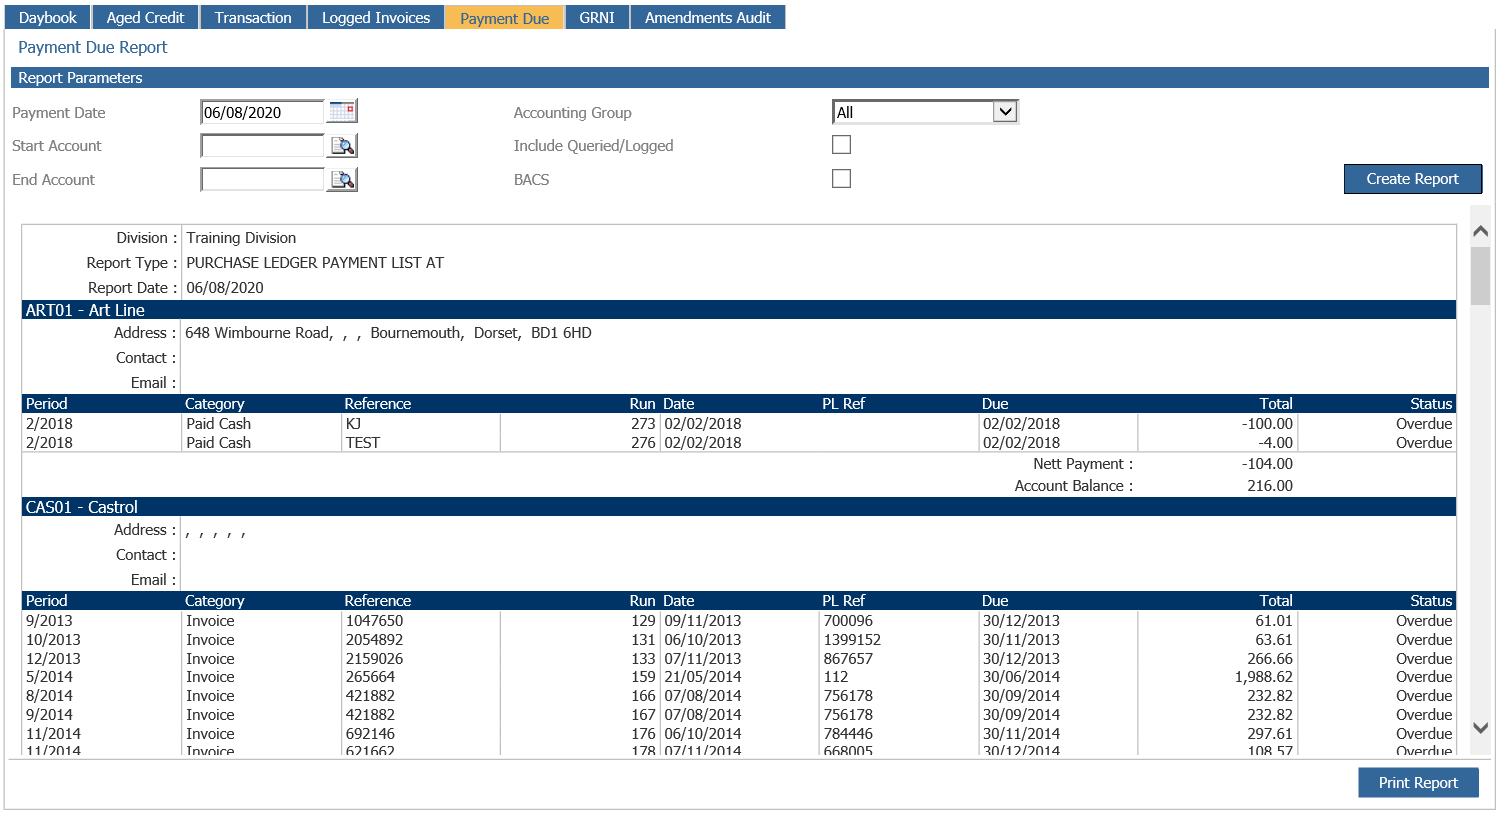Click the Training Division text
The image size is (1496, 814).
coord(241,238)
